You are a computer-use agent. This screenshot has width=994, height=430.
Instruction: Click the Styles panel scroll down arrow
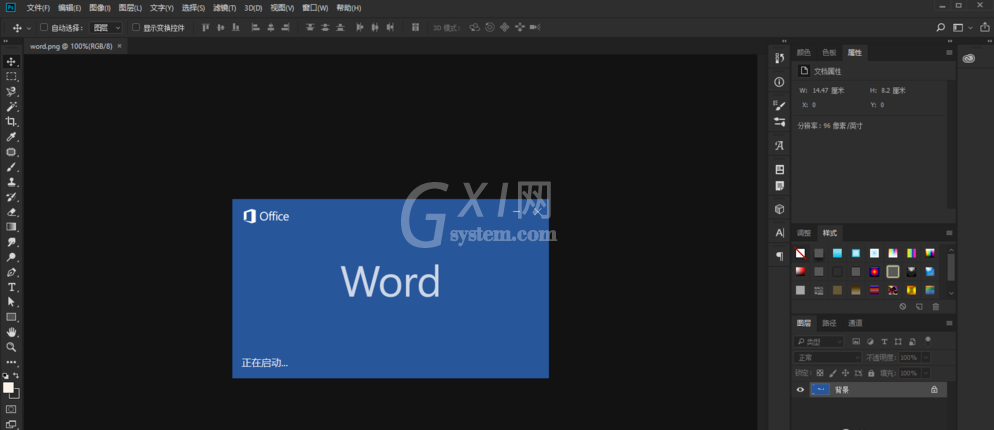pos(951,293)
